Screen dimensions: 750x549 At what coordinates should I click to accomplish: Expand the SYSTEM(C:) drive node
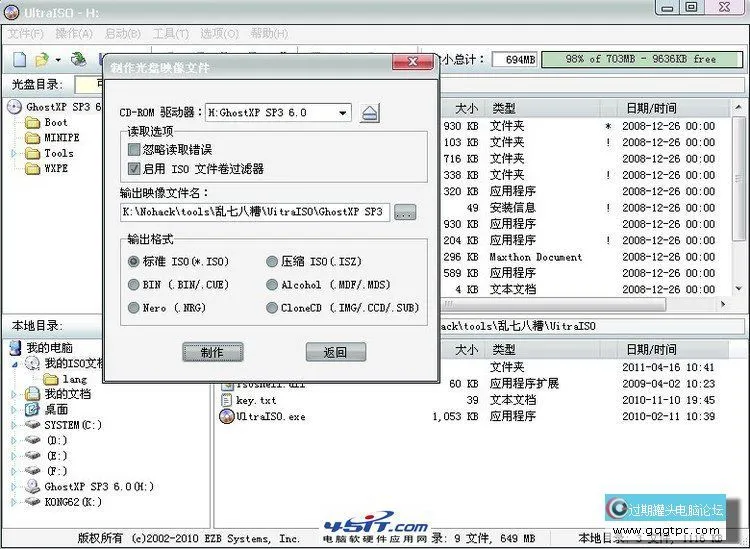pyautogui.click(x=14, y=425)
